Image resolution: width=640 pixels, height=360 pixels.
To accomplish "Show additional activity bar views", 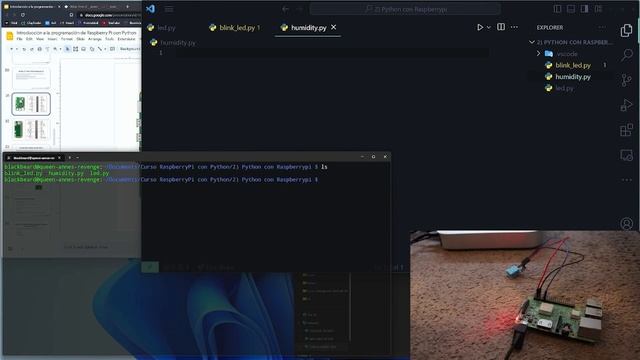I will pos(627,180).
